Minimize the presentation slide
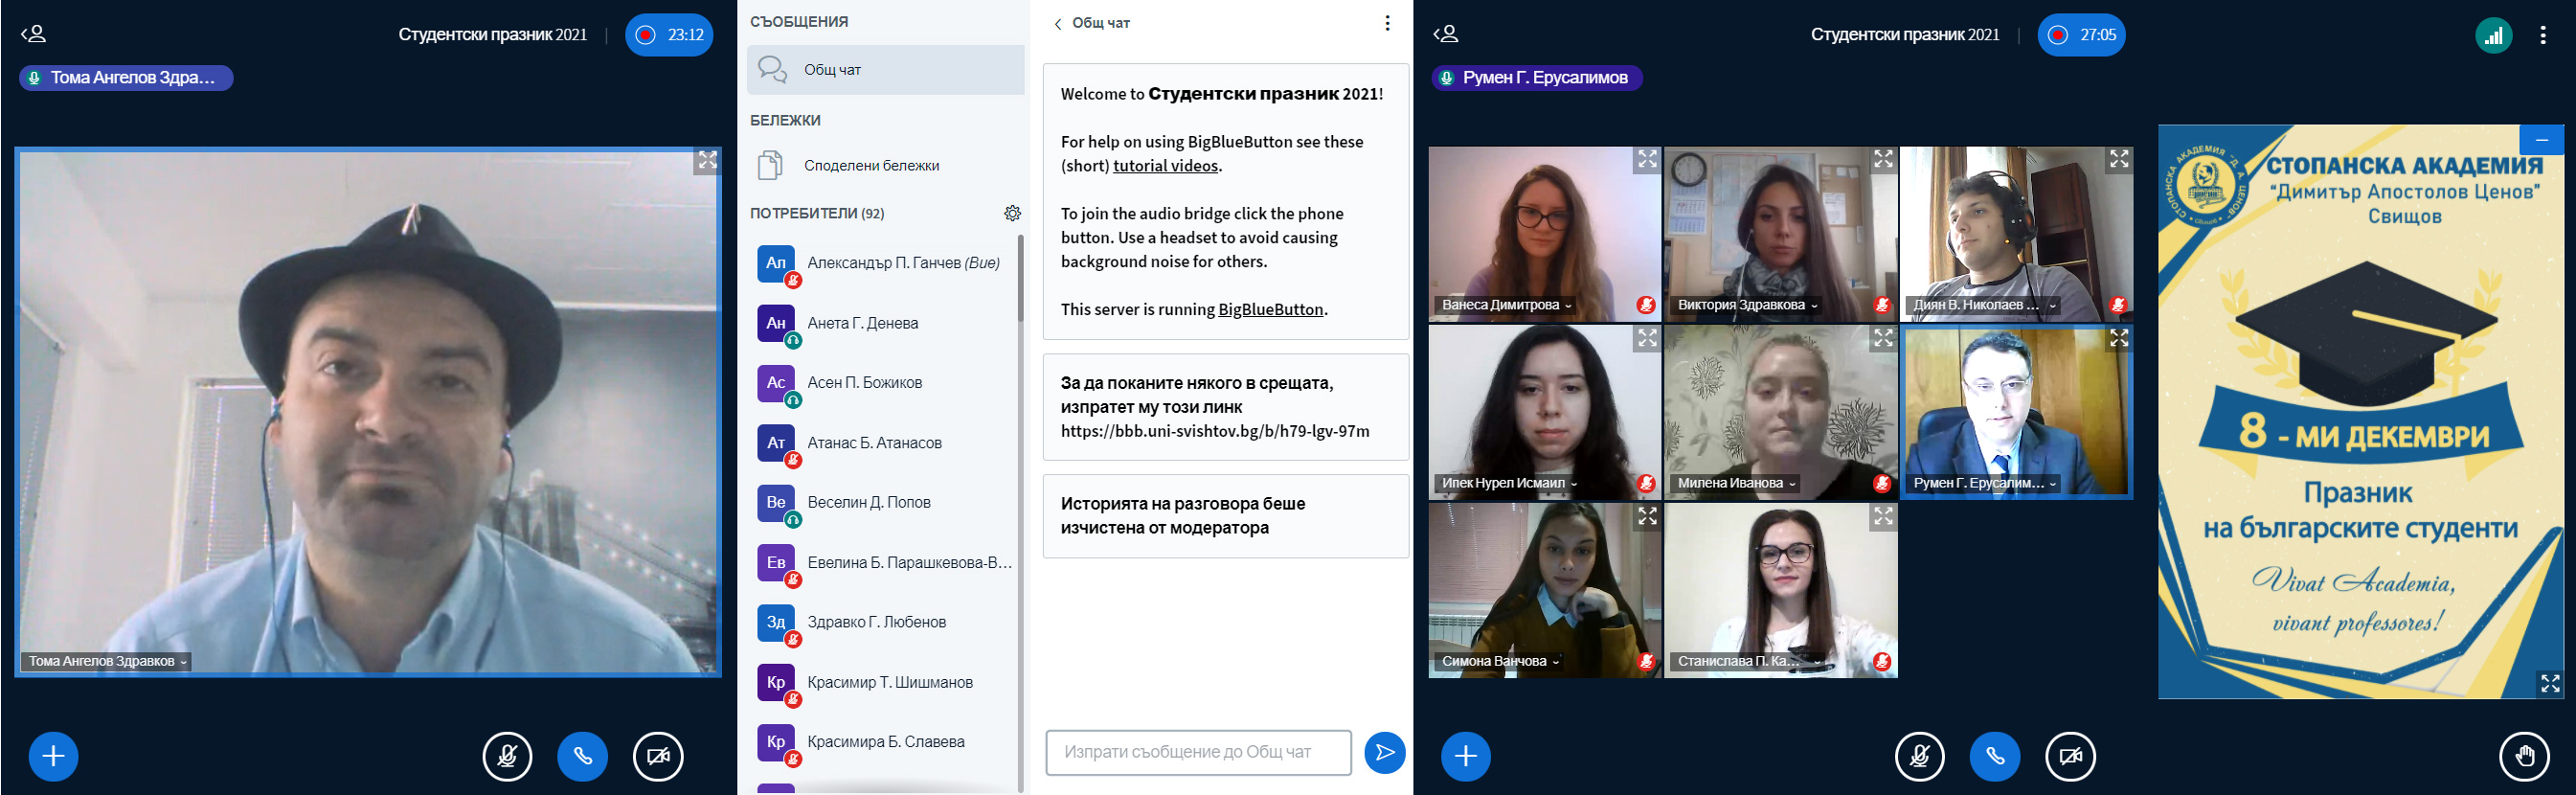The height and width of the screenshot is (795, 2576). (2541, 140)
